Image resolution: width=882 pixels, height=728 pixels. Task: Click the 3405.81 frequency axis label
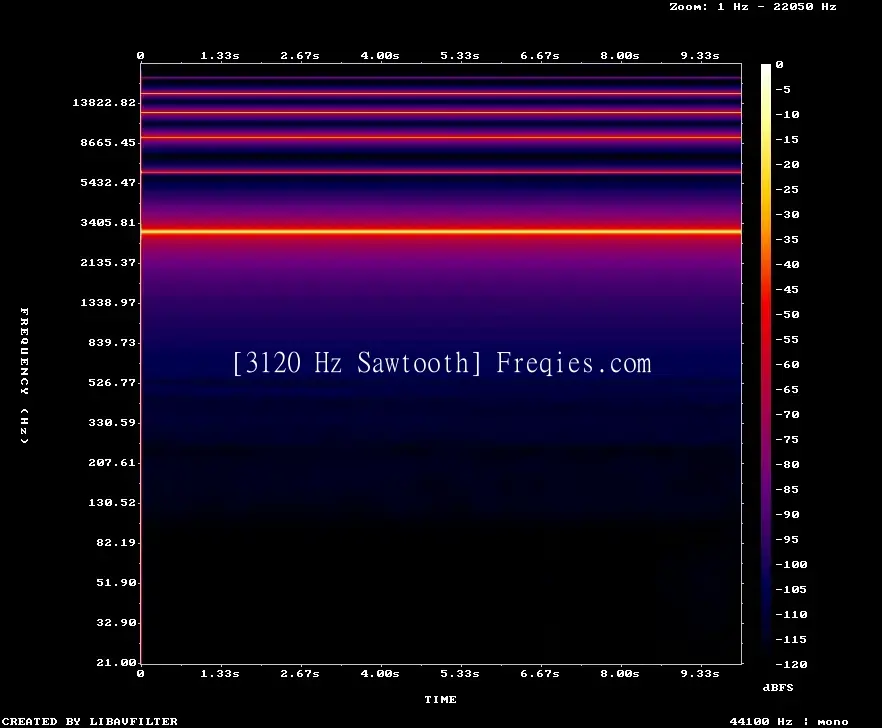(x=108, y=222)
